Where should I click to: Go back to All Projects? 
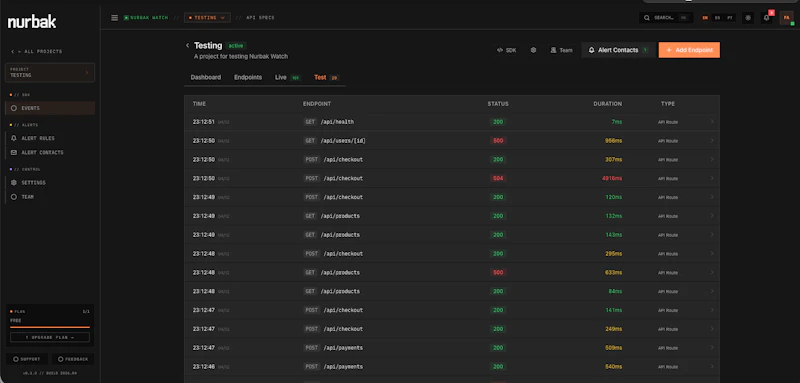coord(37,52)
